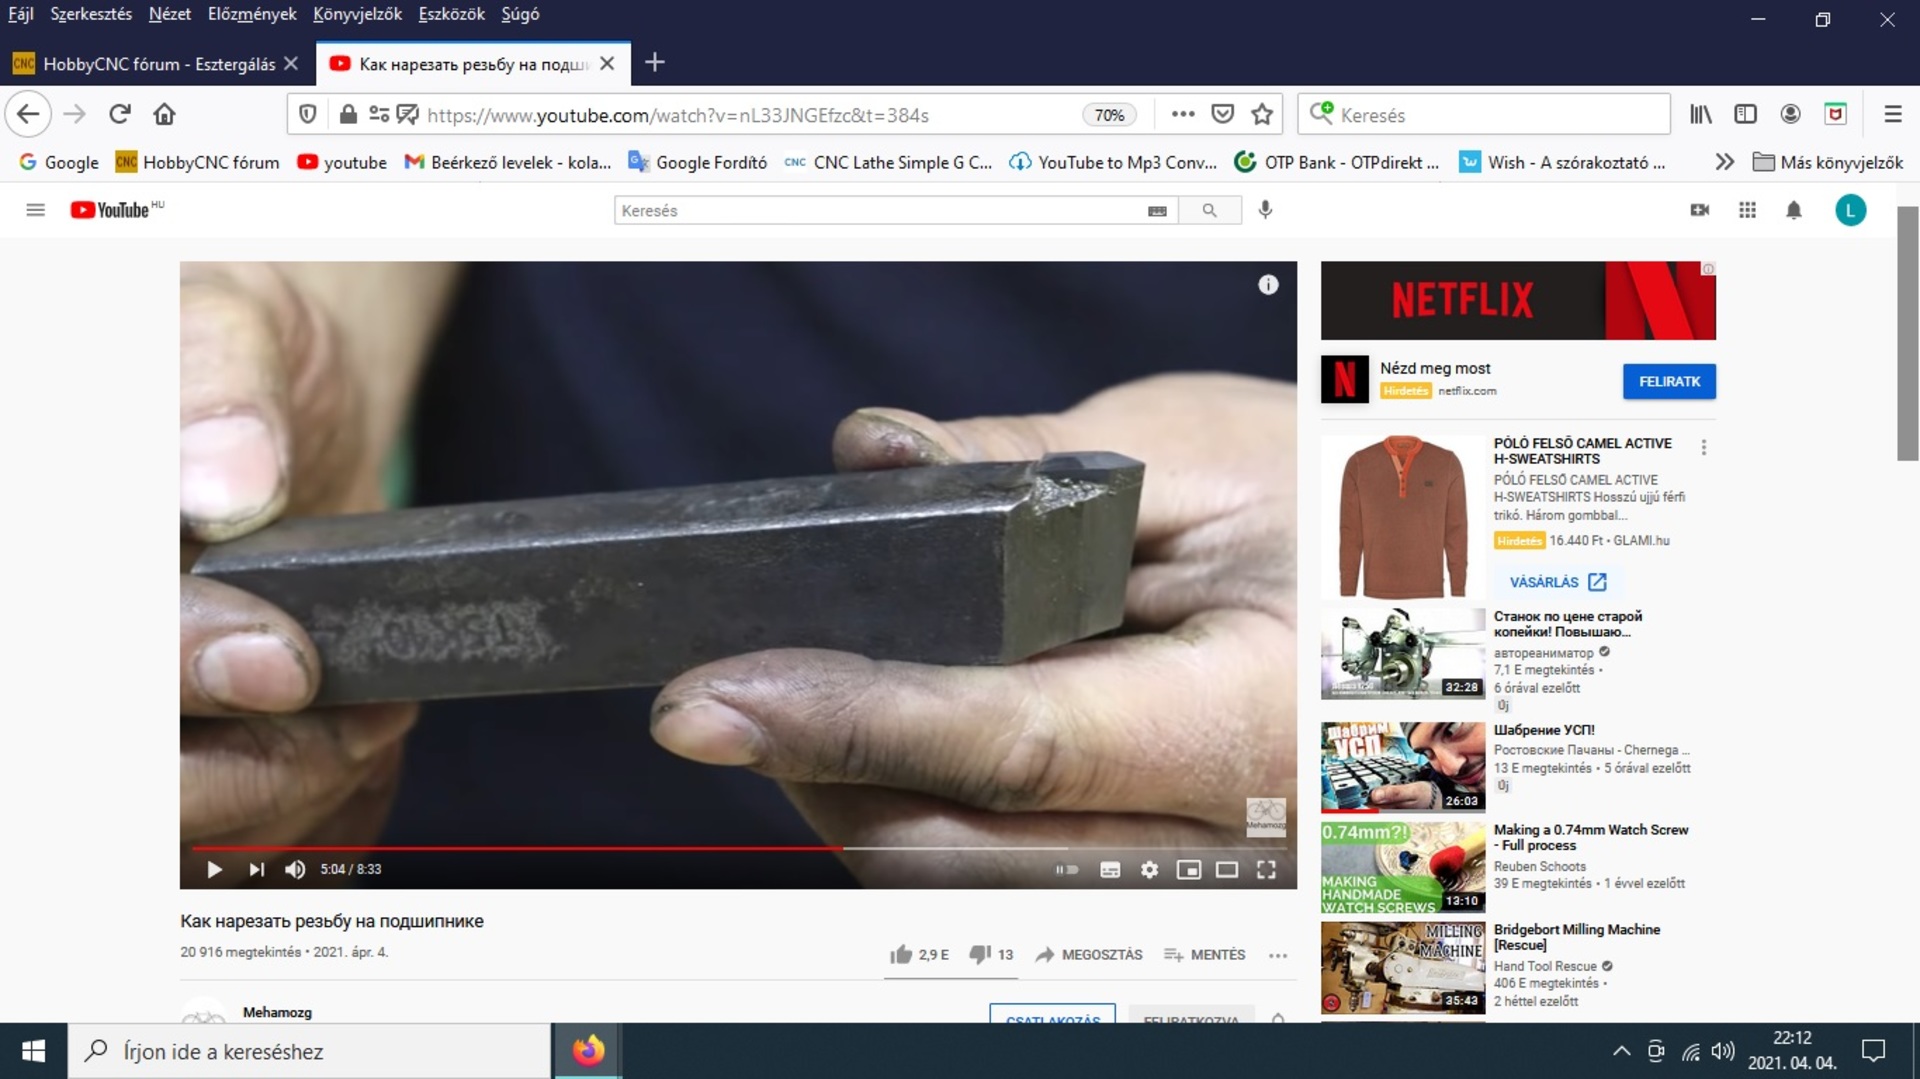Mute the video player volume
This screenshot has width=1920, height=1079.
295,869
